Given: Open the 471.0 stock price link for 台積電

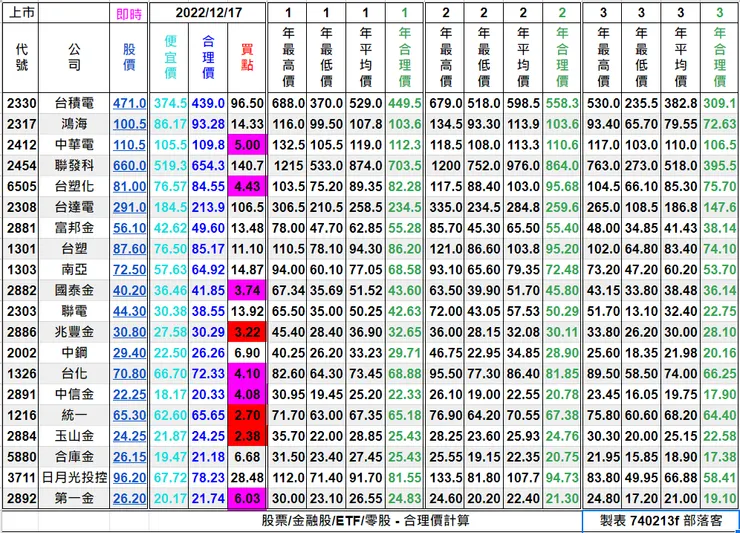Looking at the screenshot, I should pos(129,103).
